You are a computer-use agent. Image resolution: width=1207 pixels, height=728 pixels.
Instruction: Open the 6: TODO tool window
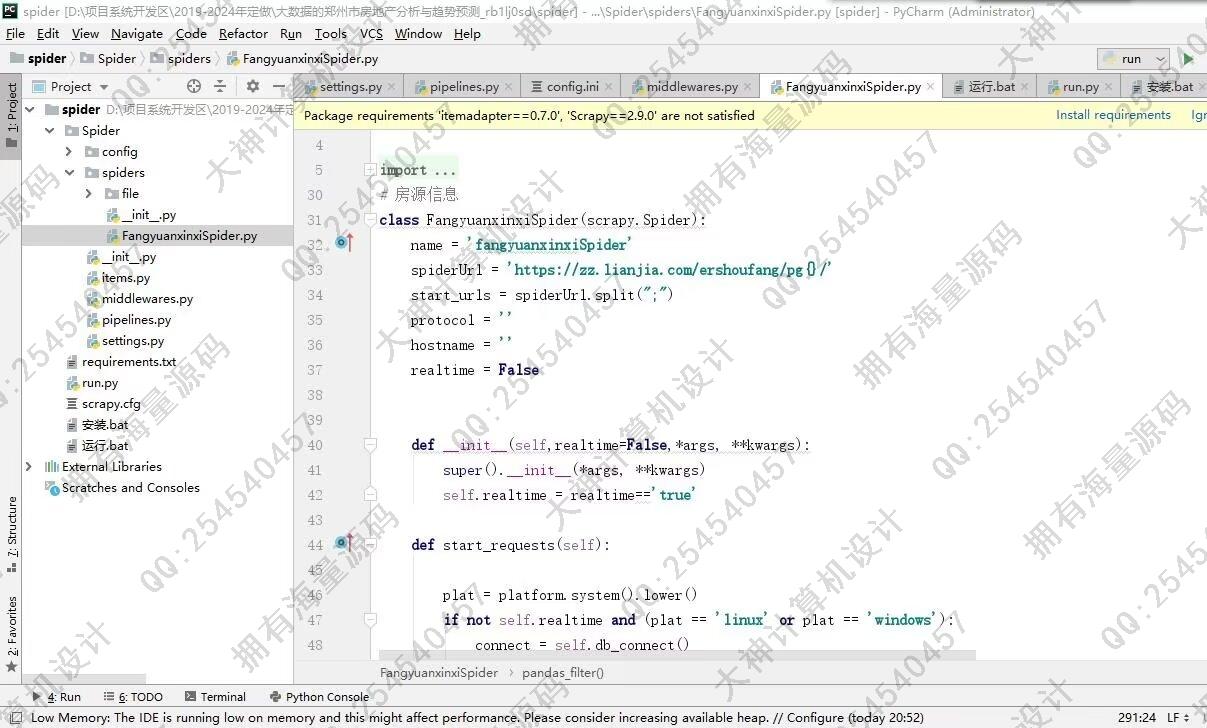pyautogui.click(x=133, y=697)
